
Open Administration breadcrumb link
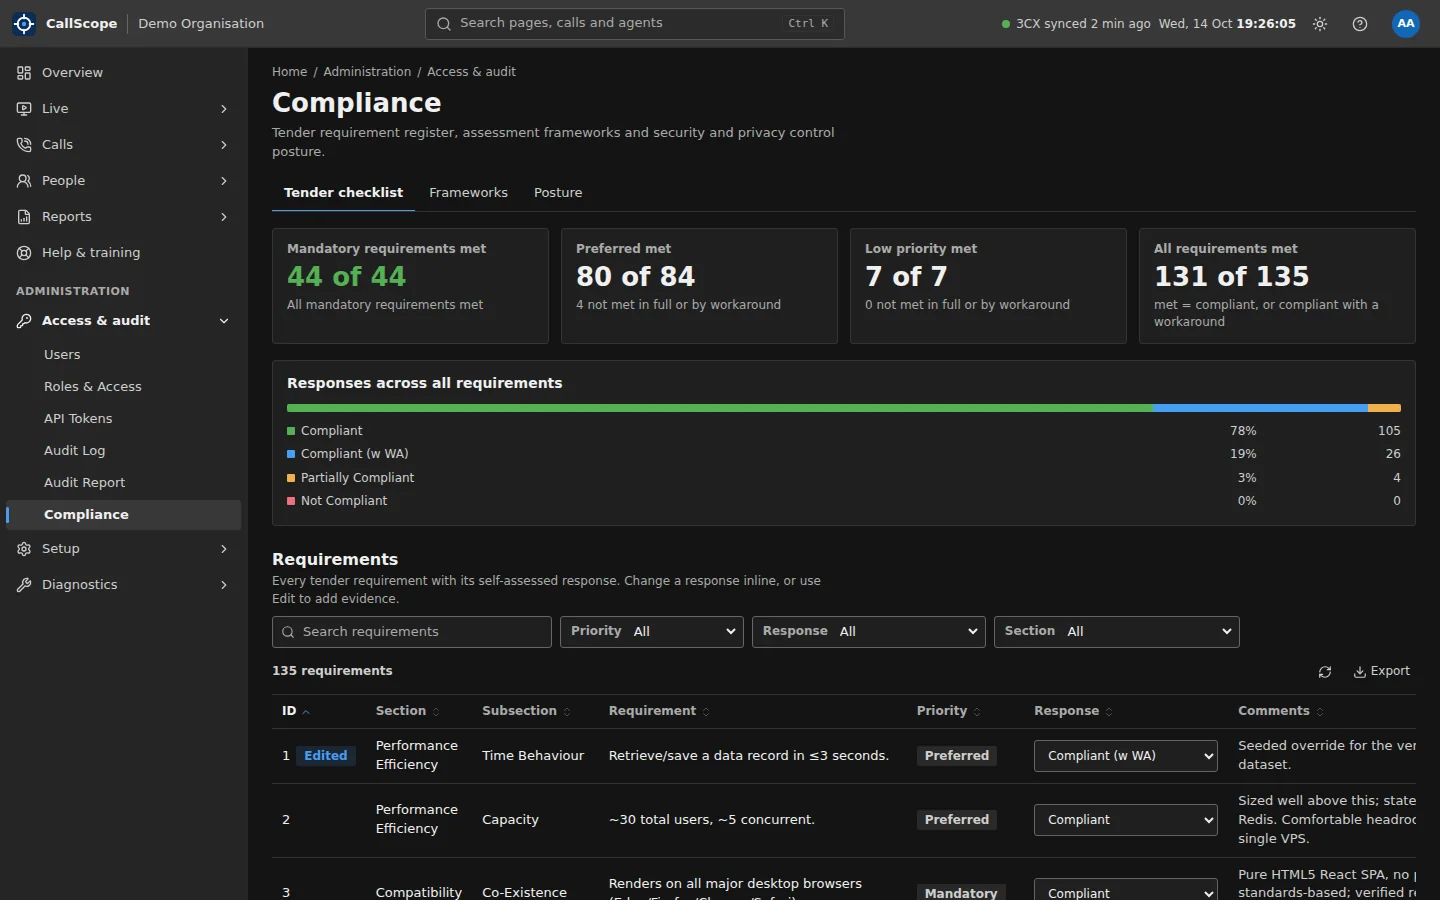tap(367, 72)
